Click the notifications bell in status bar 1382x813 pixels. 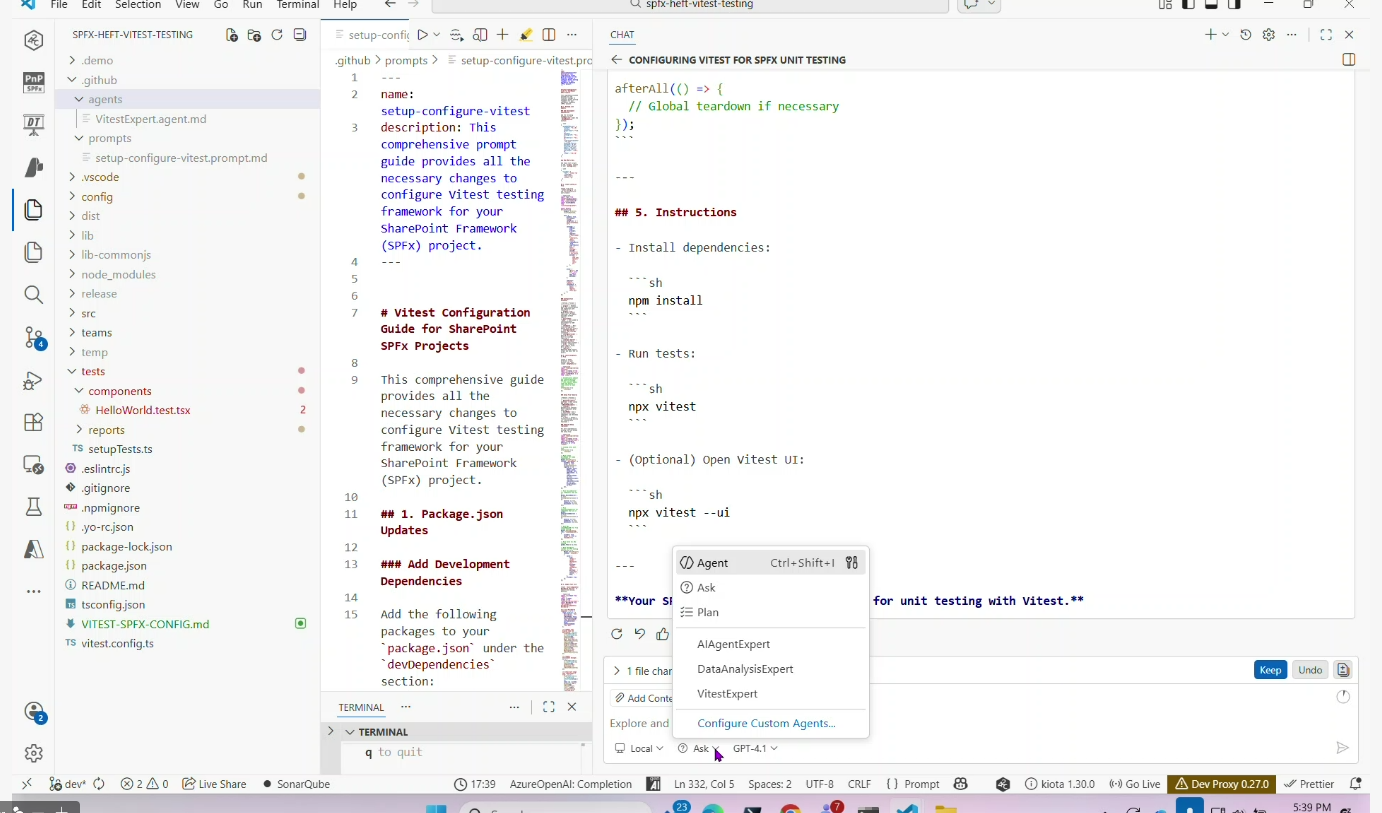pyautogui.click(x=1356, y=784)
